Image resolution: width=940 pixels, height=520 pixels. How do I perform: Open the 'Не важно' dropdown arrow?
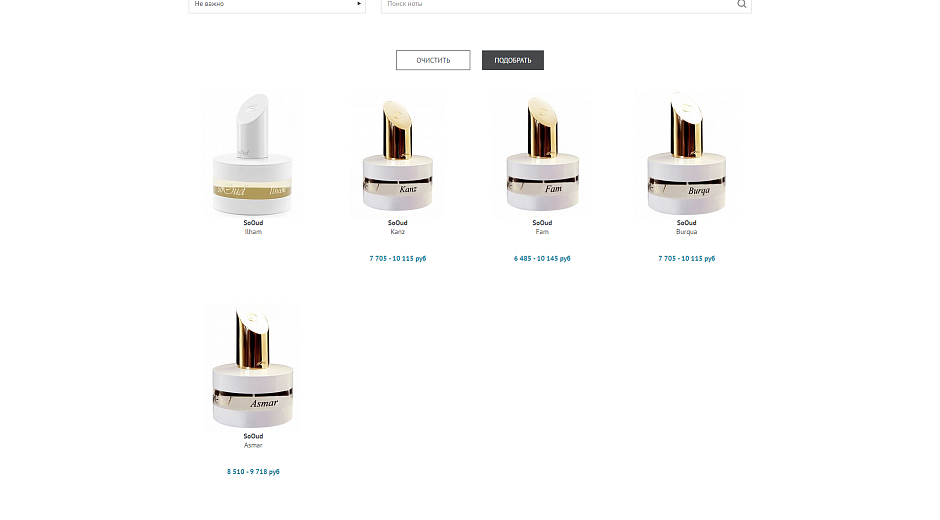(359, 4)
